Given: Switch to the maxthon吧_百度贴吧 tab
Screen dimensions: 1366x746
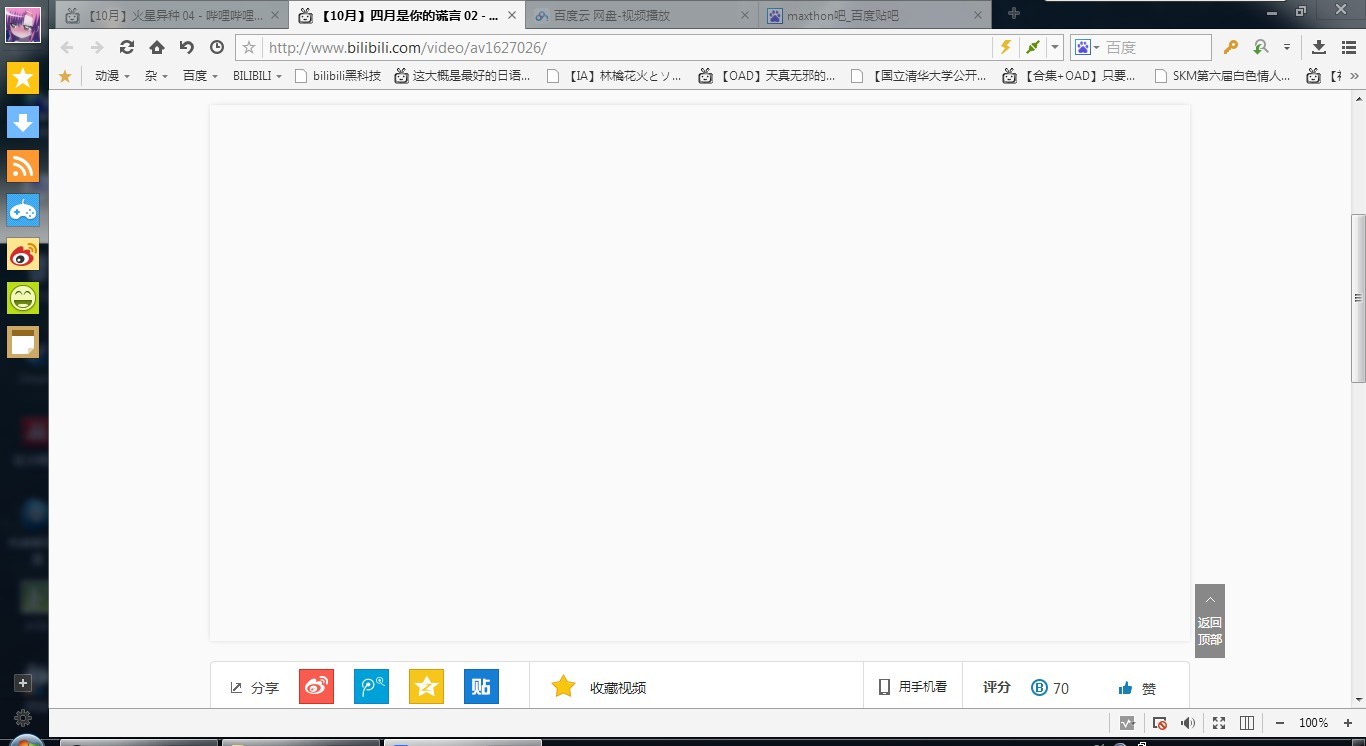Looking at the screenshot, I should [875, 15].
